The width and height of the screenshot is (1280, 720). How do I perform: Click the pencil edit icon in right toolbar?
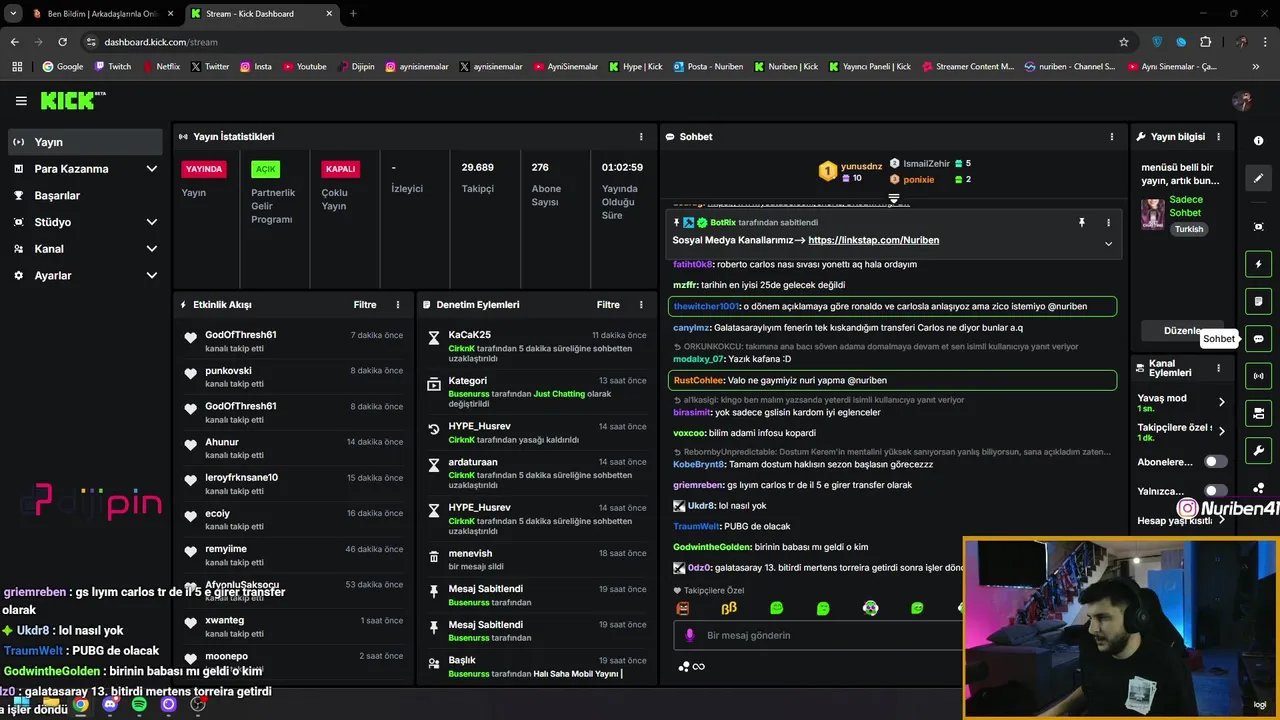(1258, 178)
